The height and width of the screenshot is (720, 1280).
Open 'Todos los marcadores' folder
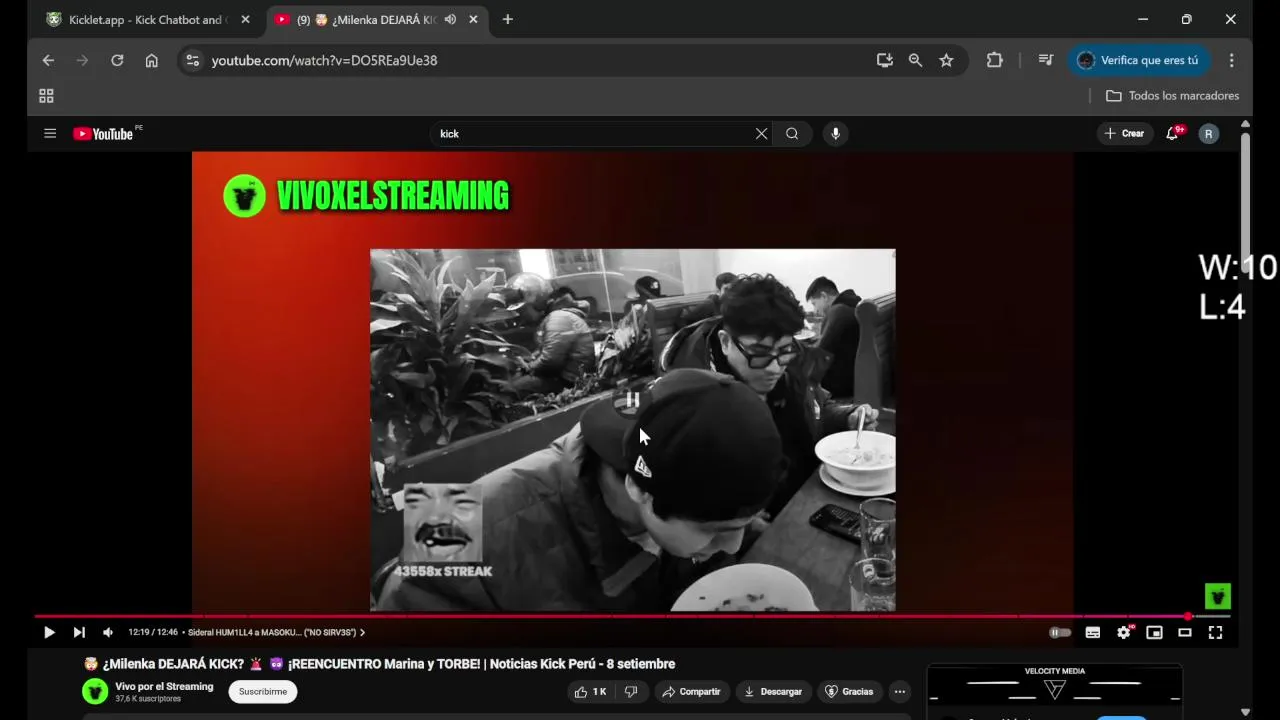(x=1172, y=96)
